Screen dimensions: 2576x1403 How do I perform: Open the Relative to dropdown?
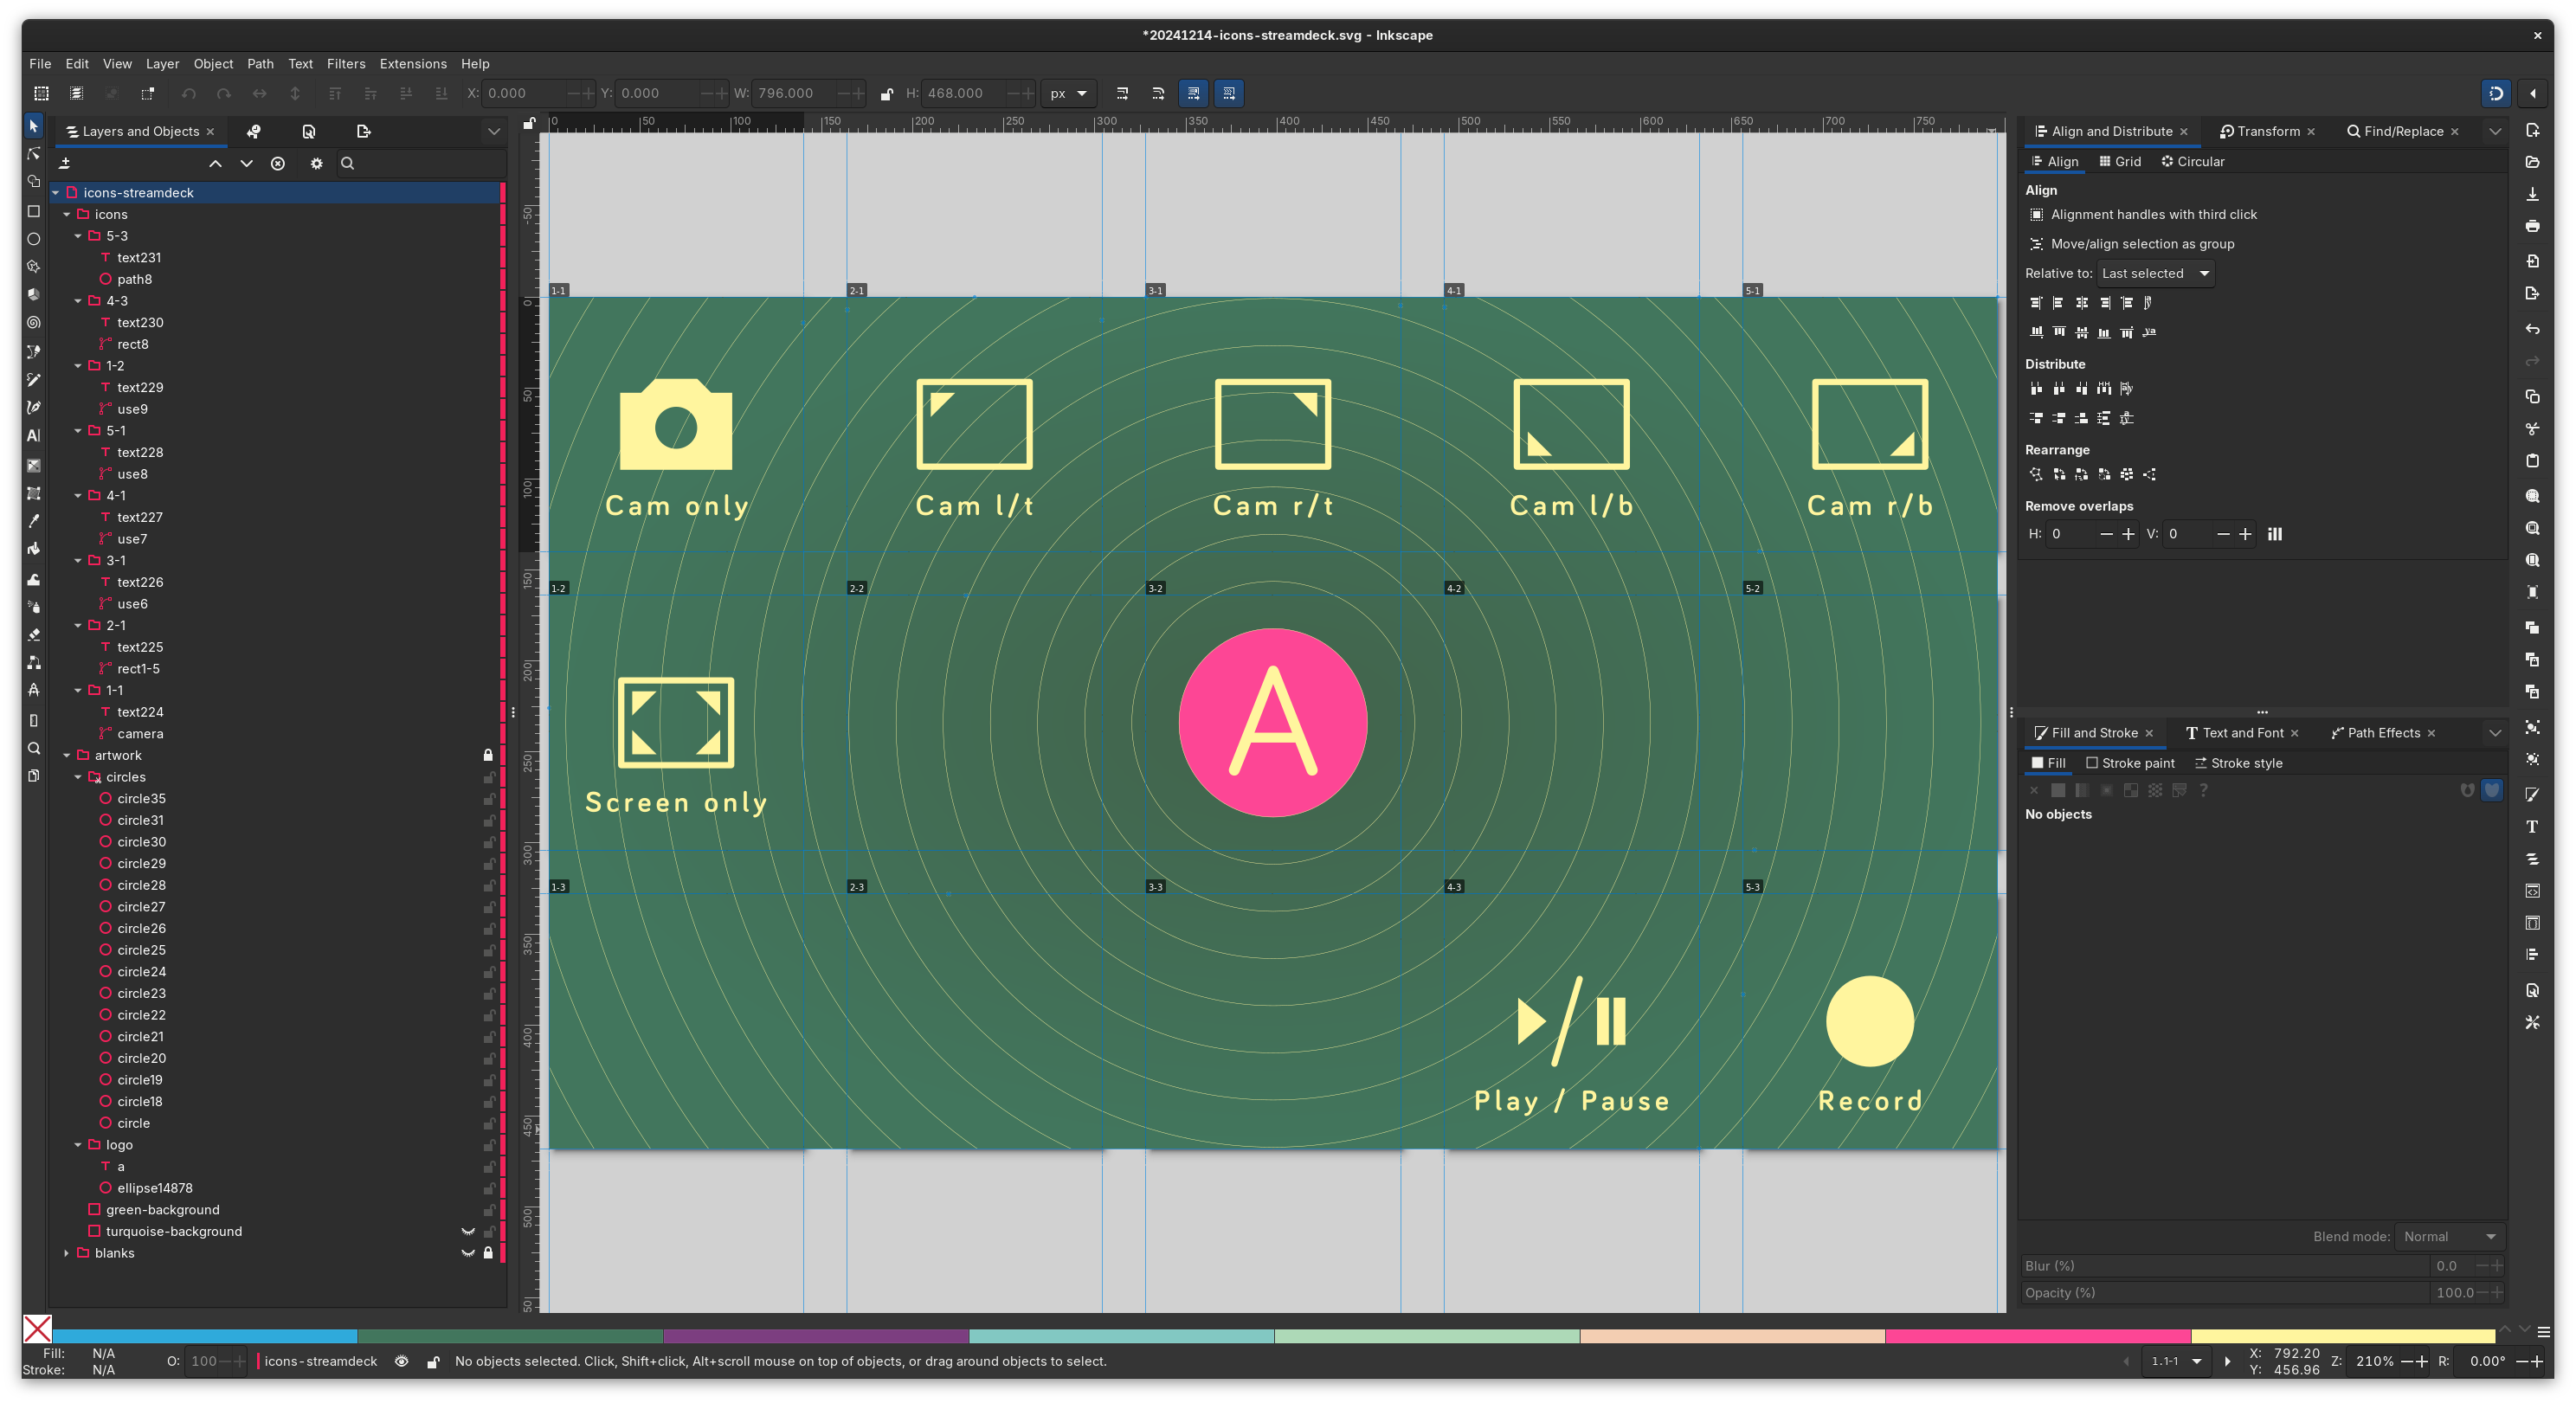(2155, 273)
